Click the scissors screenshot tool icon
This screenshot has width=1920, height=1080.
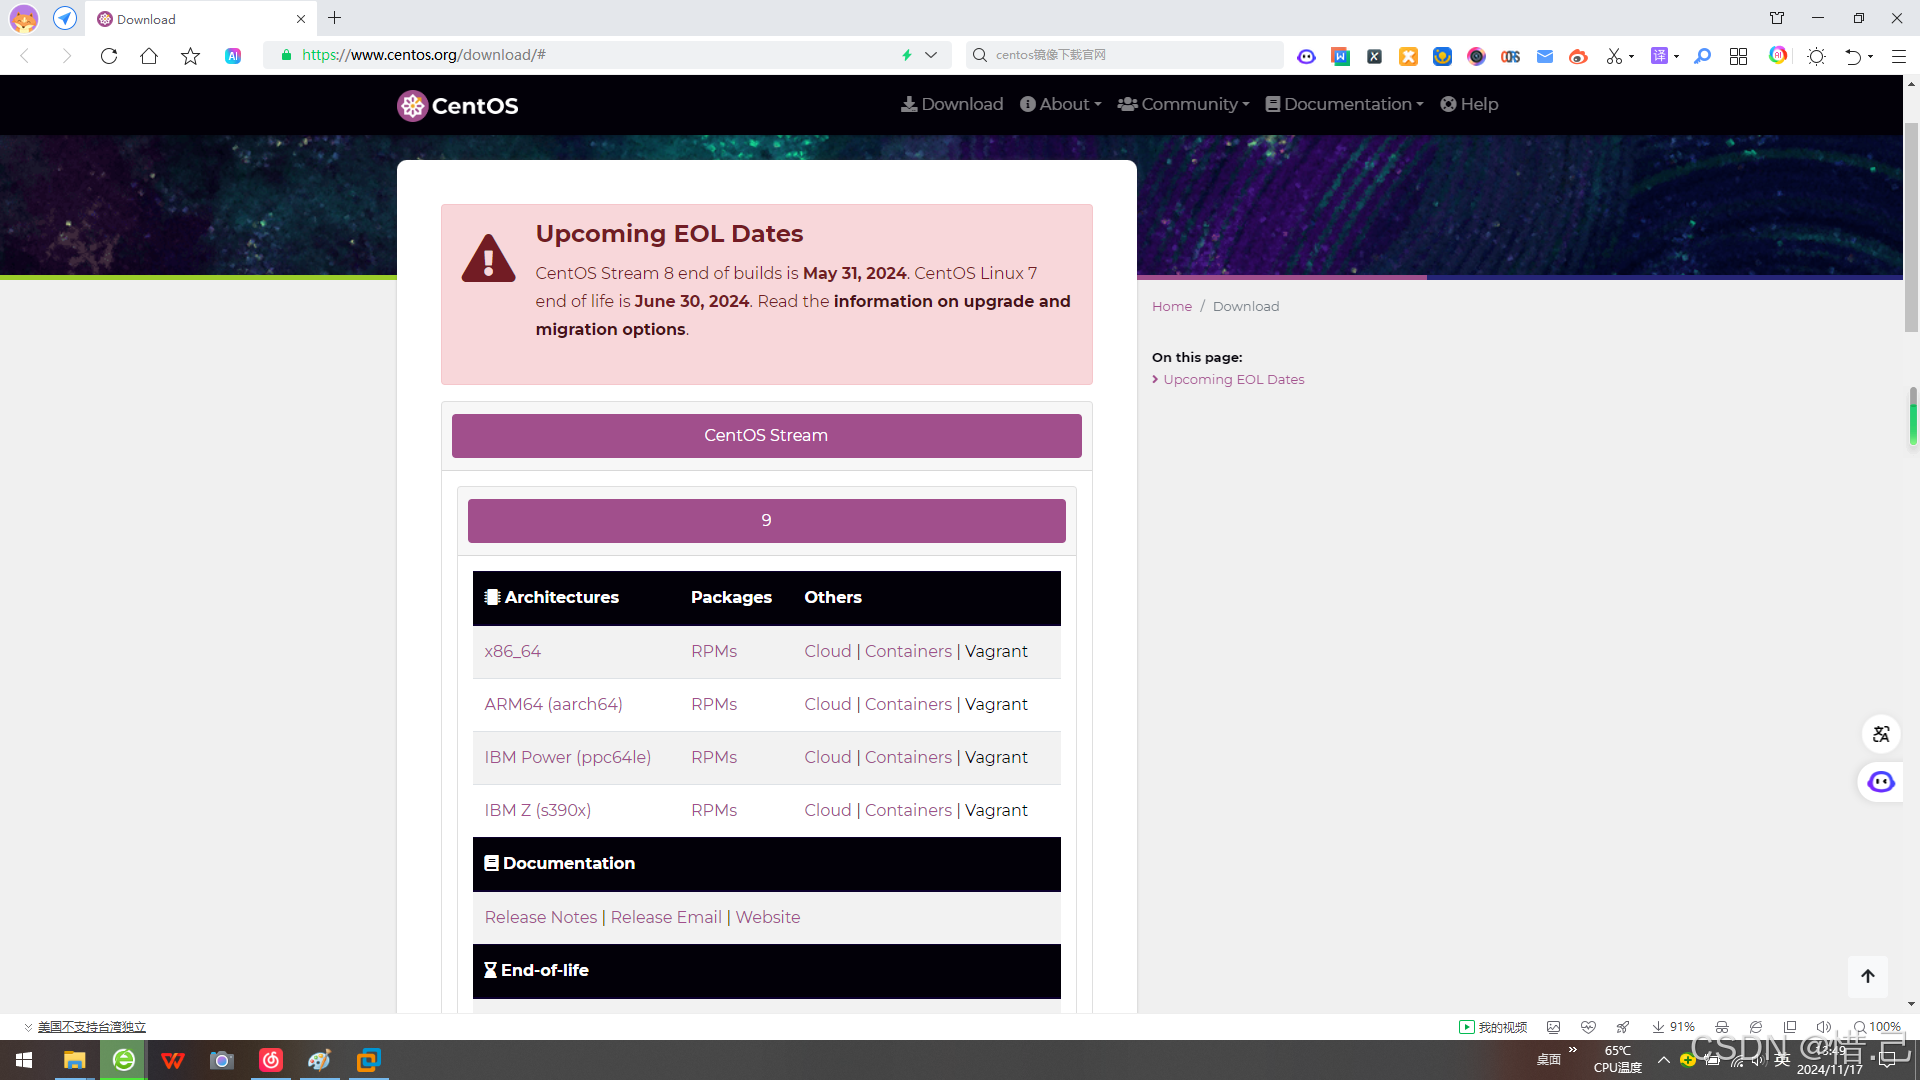tap(1614, 56)
